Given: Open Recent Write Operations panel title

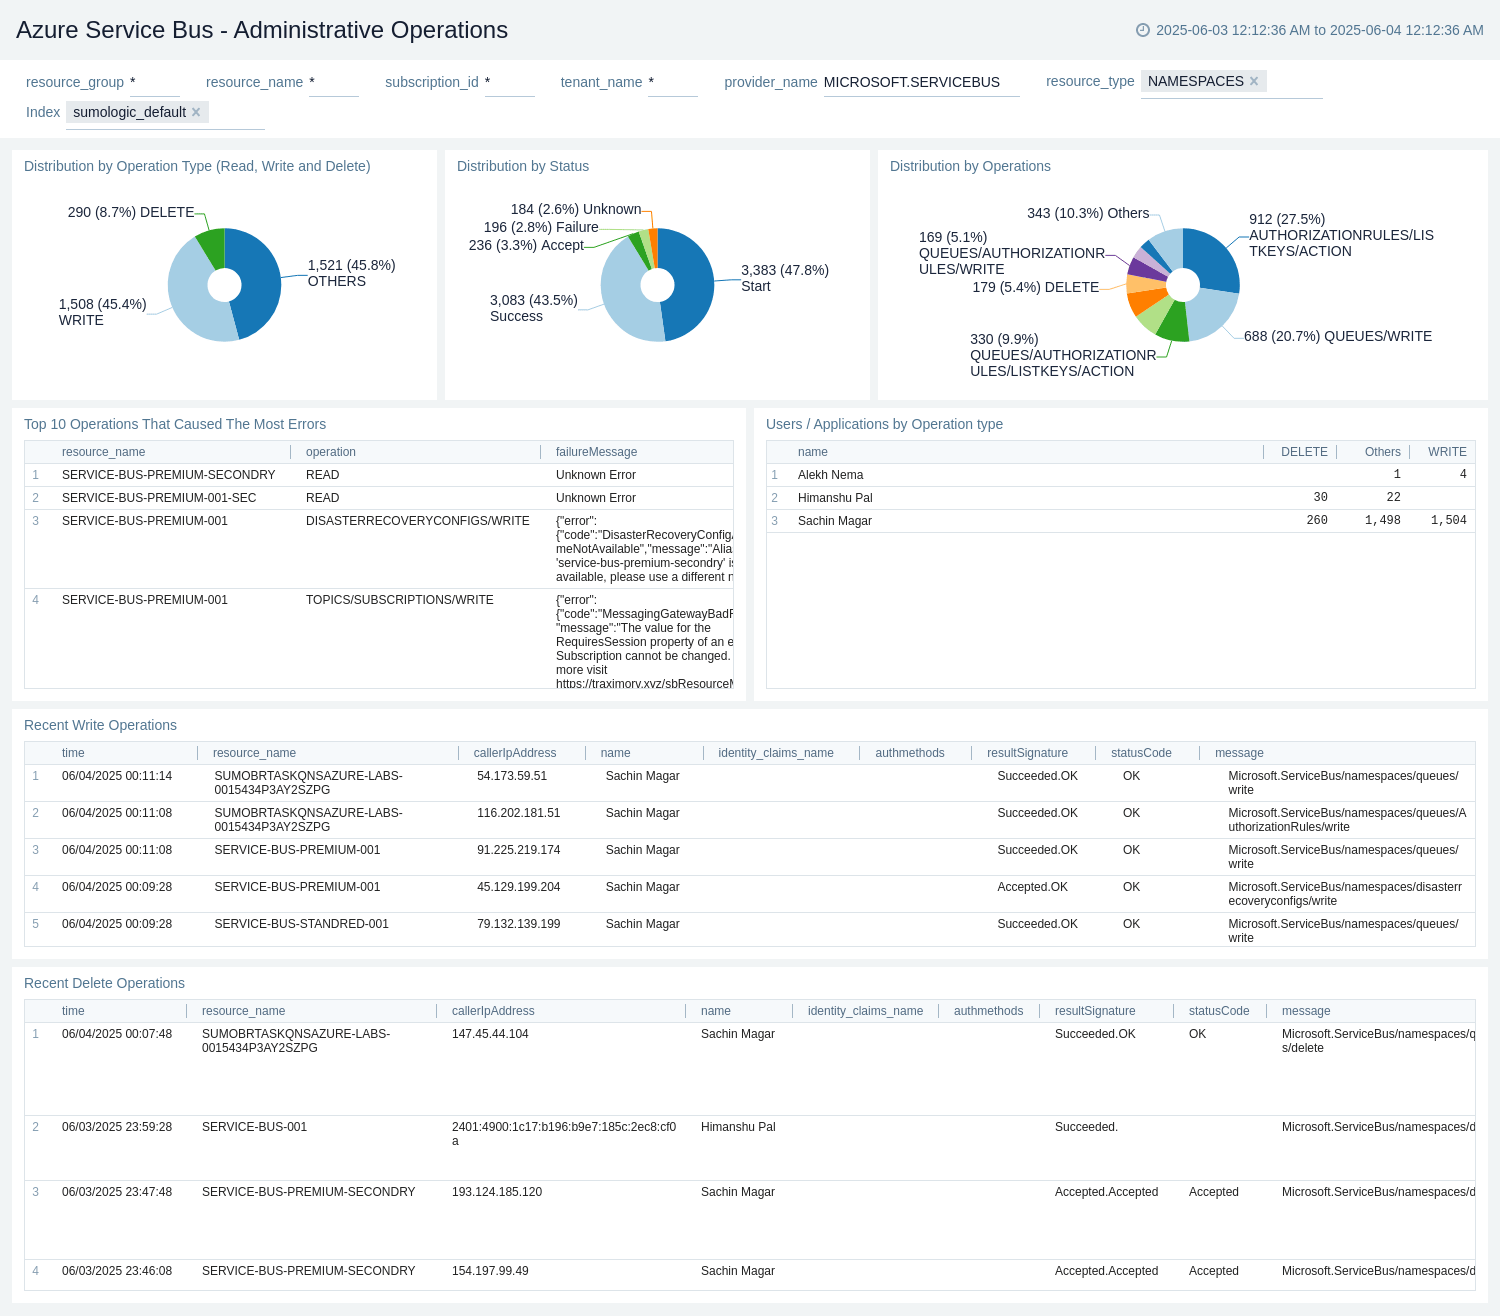Looking at the screenshot, I should pyautogui.click(x=100, y=725).
